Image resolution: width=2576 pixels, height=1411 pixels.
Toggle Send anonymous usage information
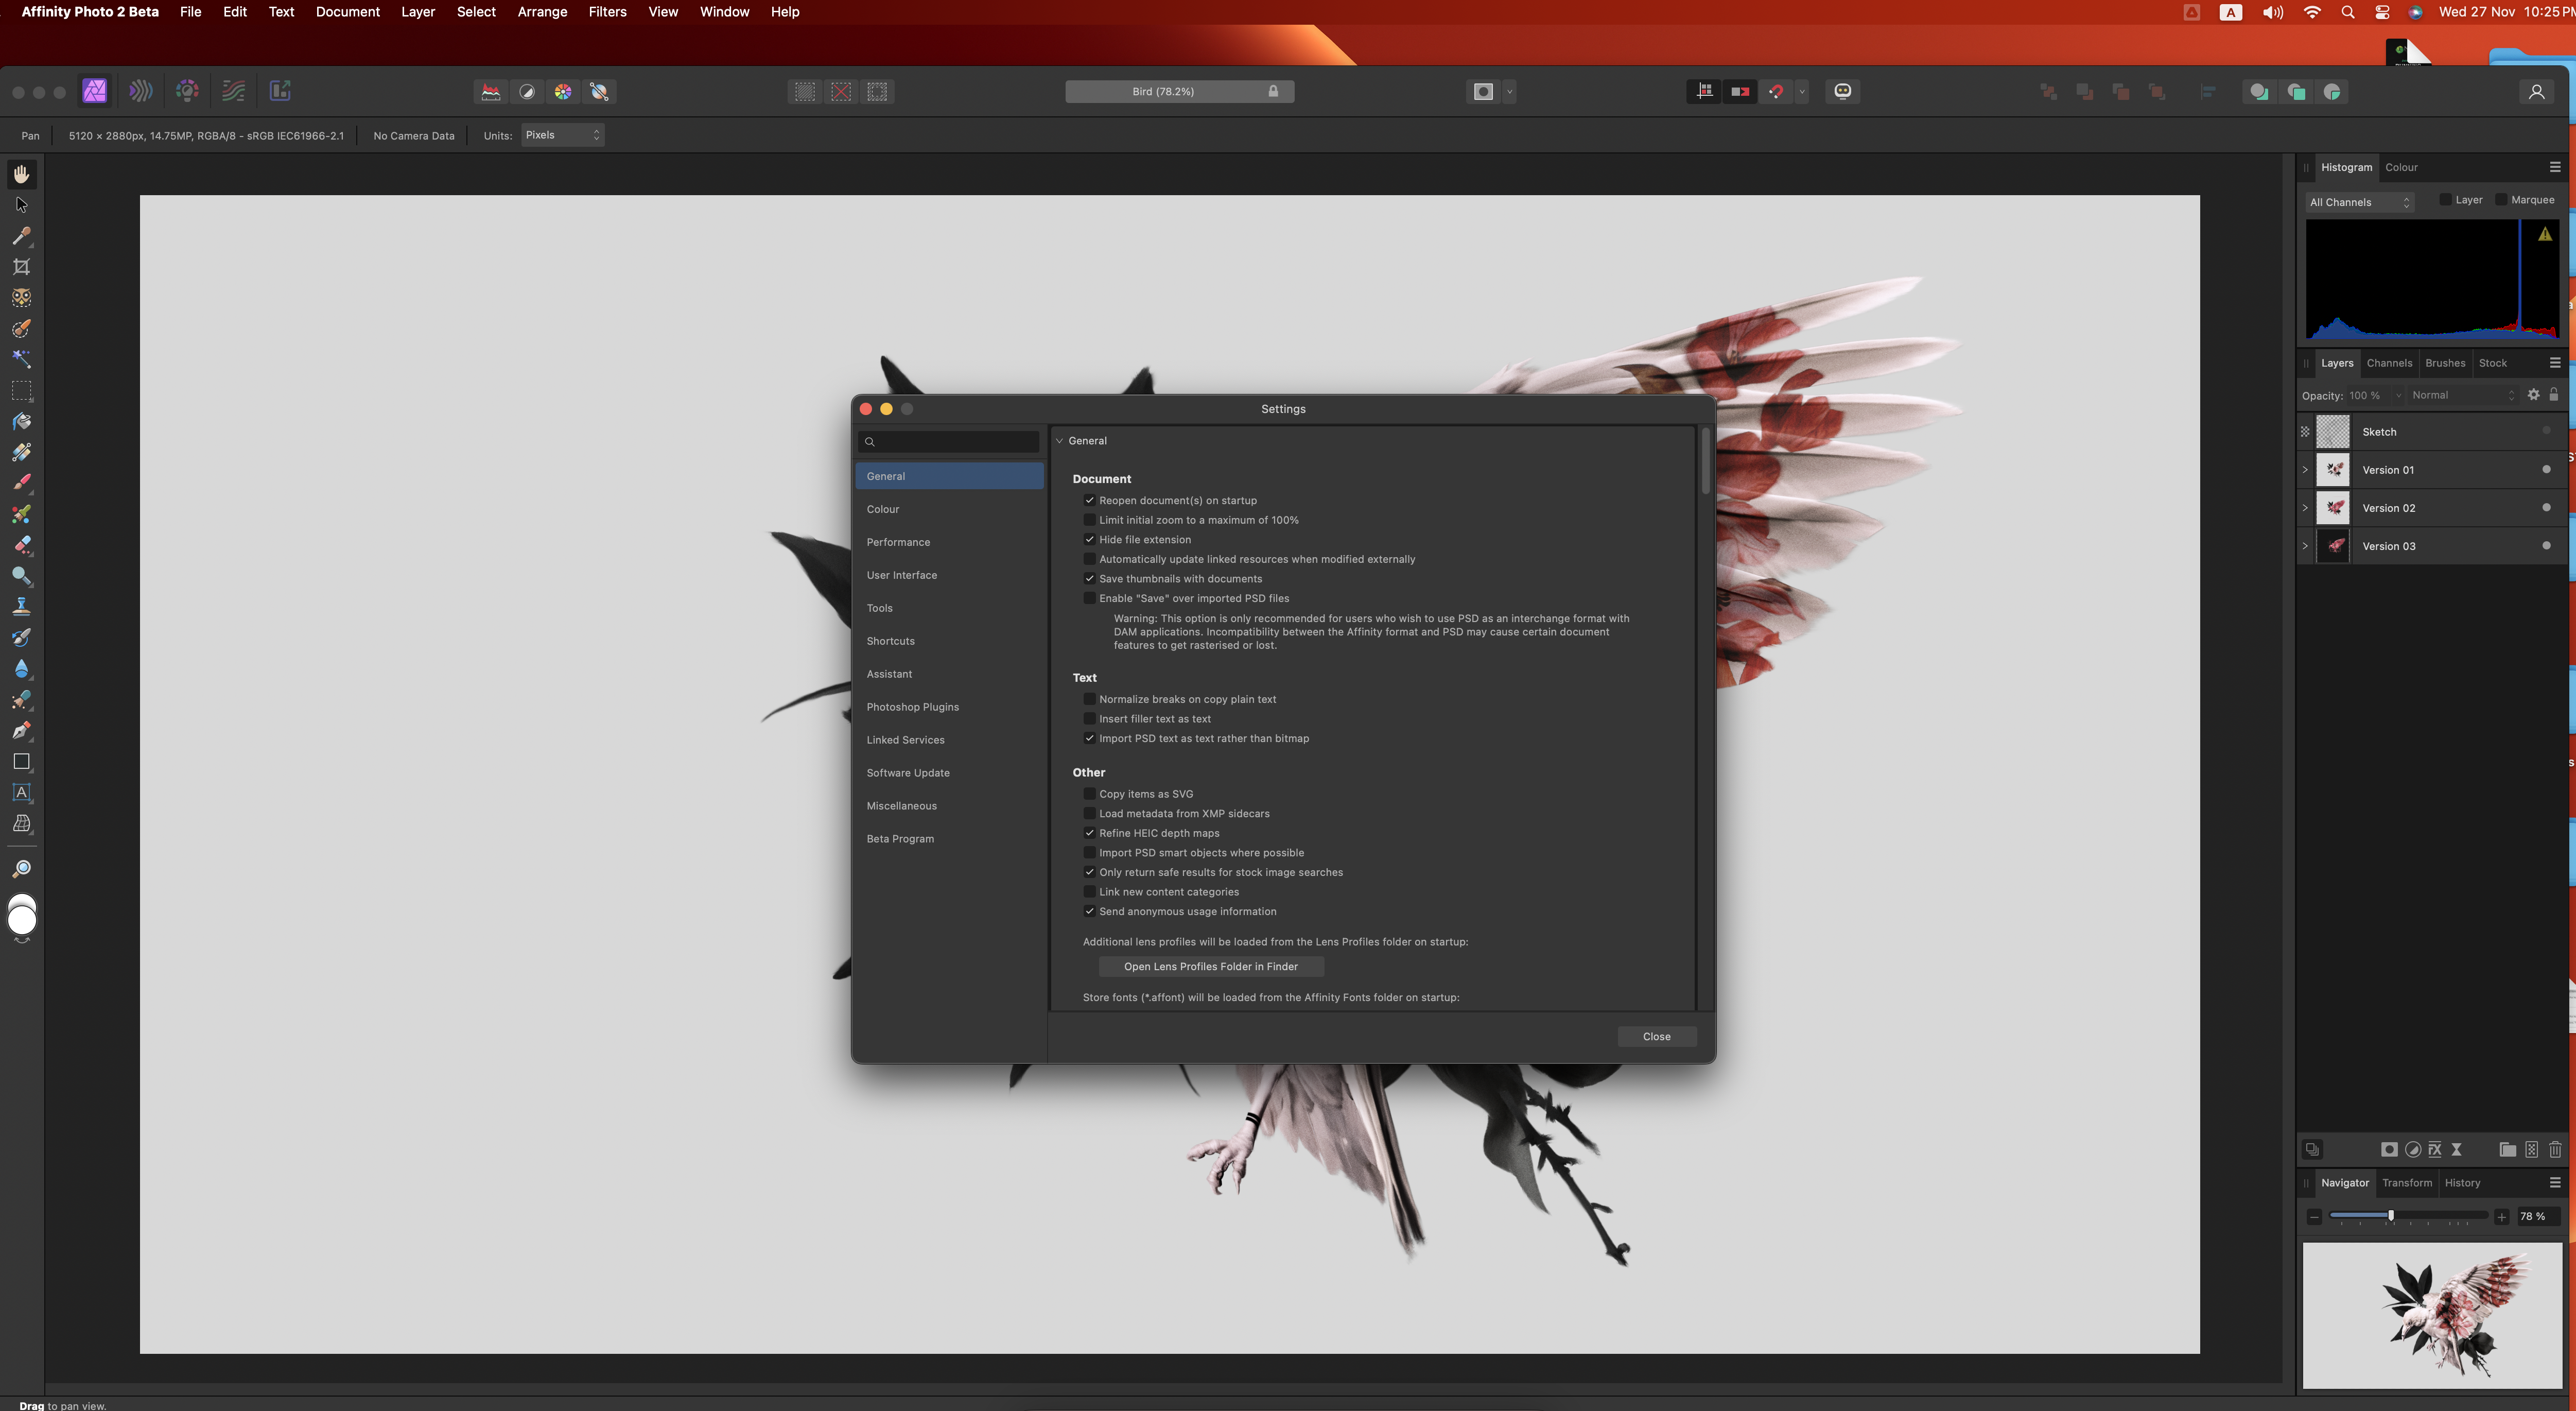tap(1090, 911)
